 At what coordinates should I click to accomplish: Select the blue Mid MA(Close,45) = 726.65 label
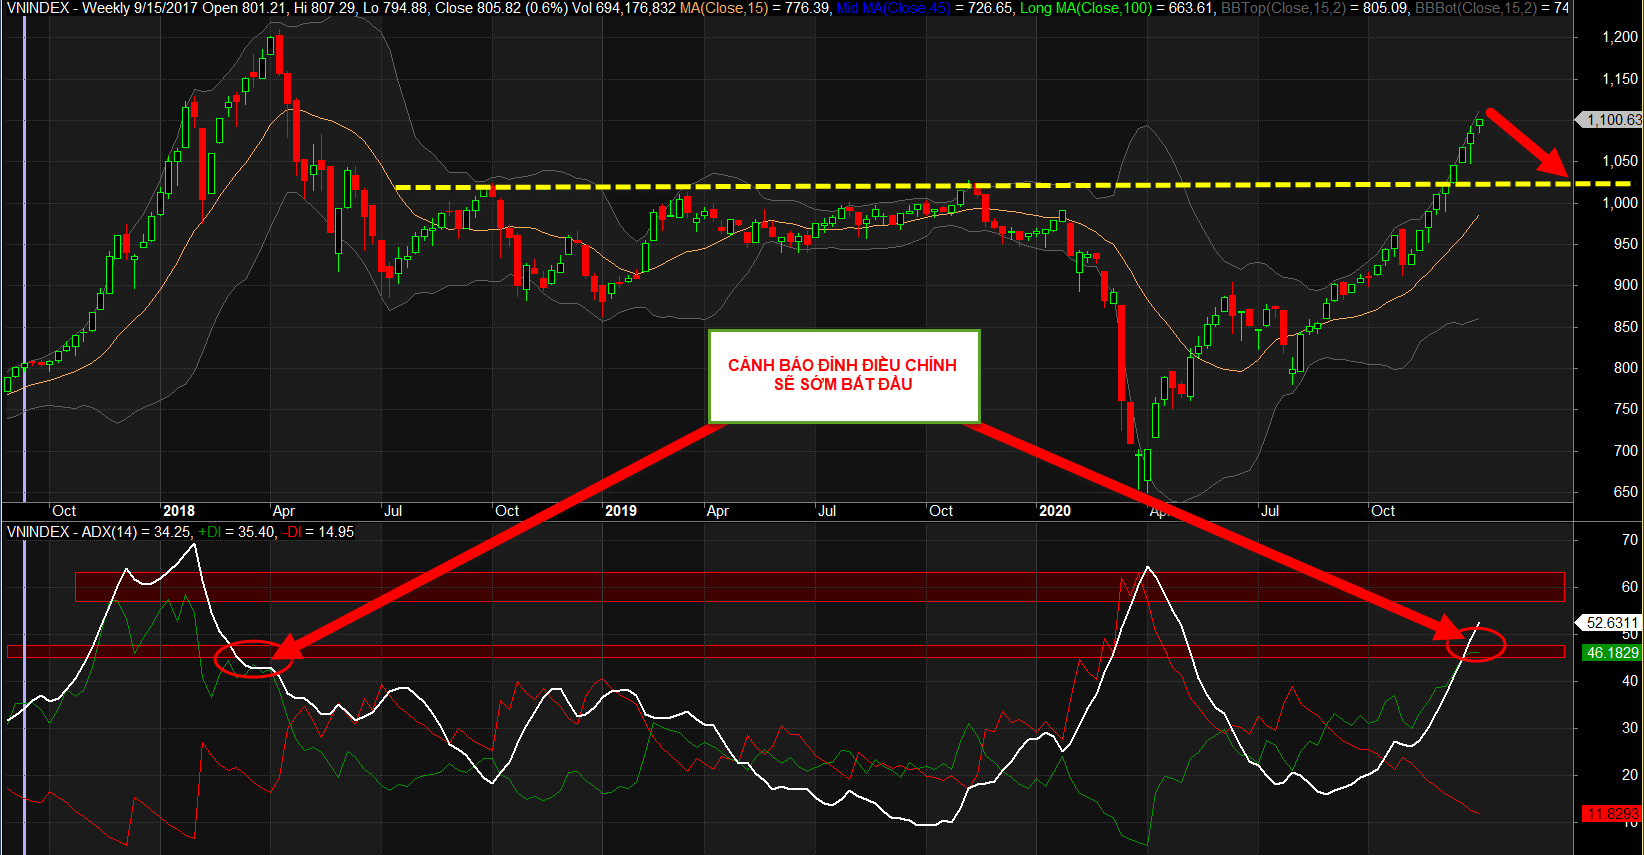(925, 8)
